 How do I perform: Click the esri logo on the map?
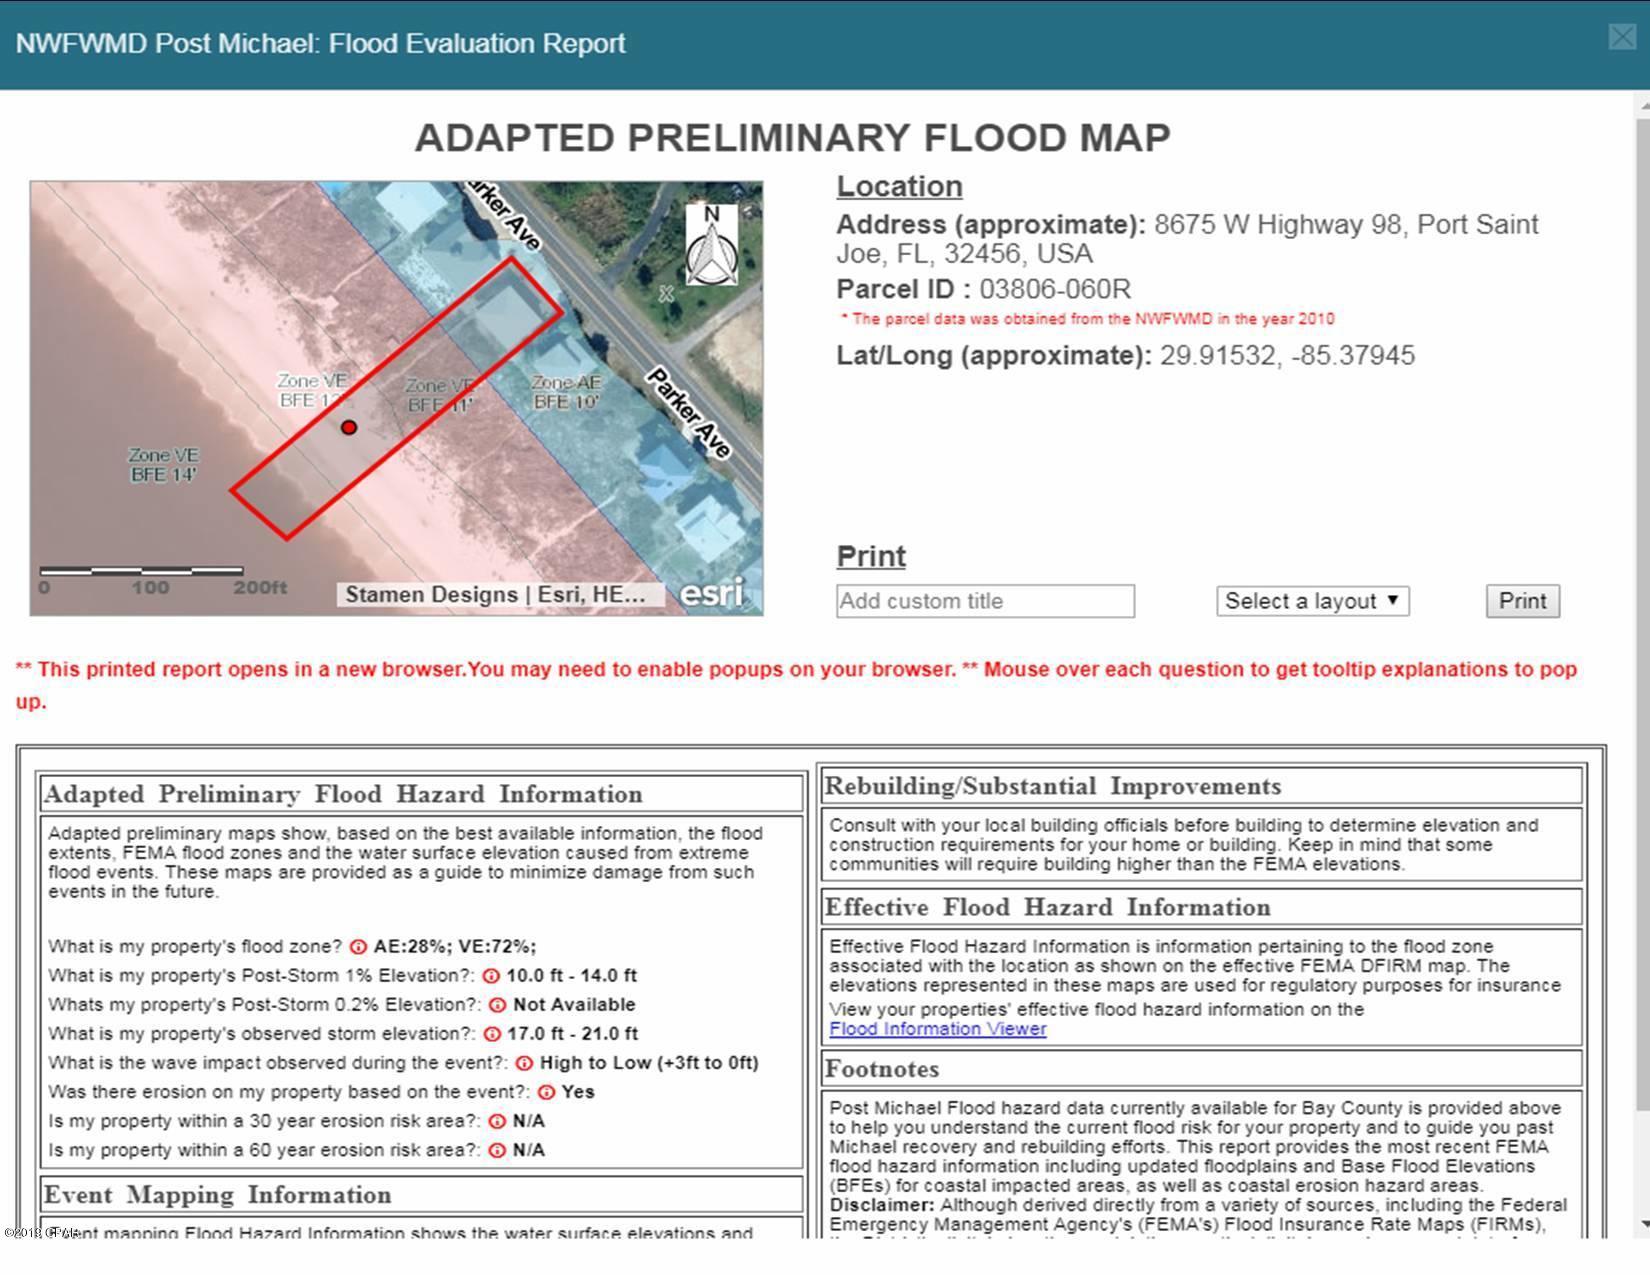pyautogui.click(x=716, y=594)
